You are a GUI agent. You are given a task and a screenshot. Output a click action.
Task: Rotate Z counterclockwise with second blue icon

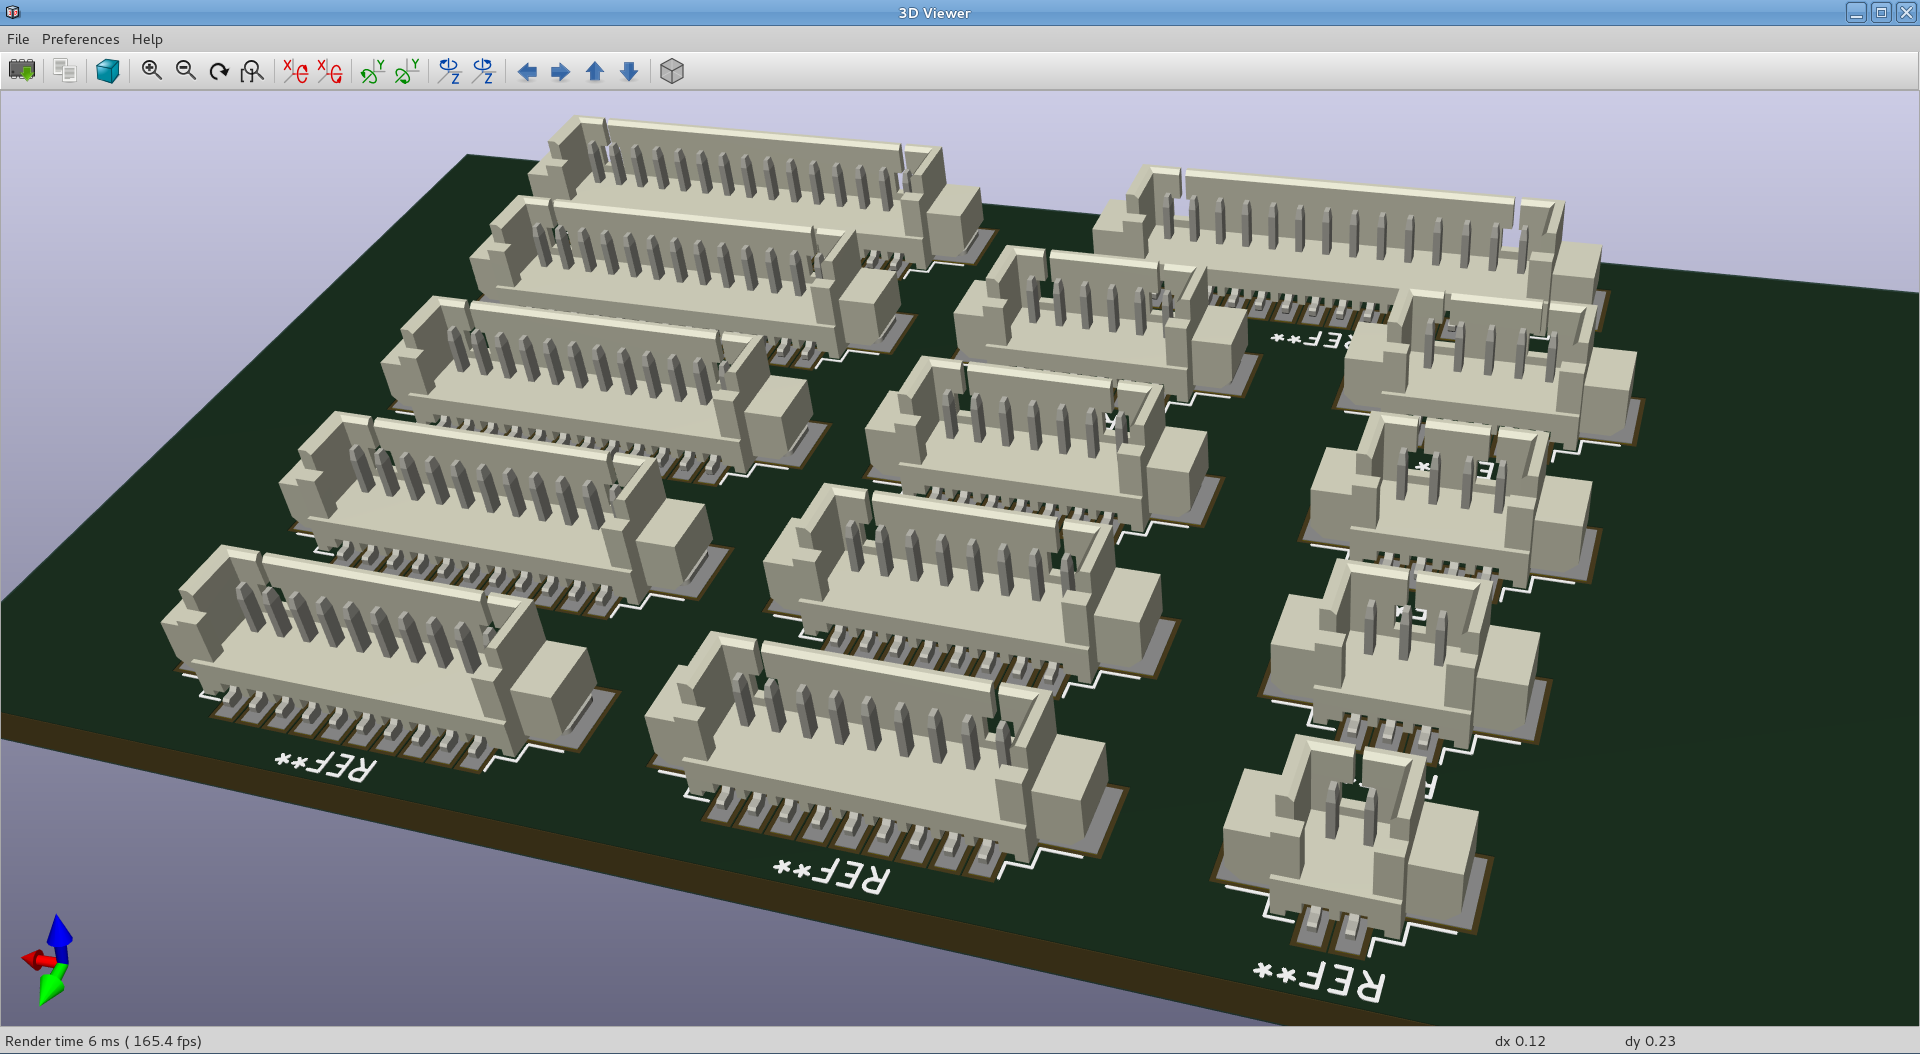tap(483, 71)
